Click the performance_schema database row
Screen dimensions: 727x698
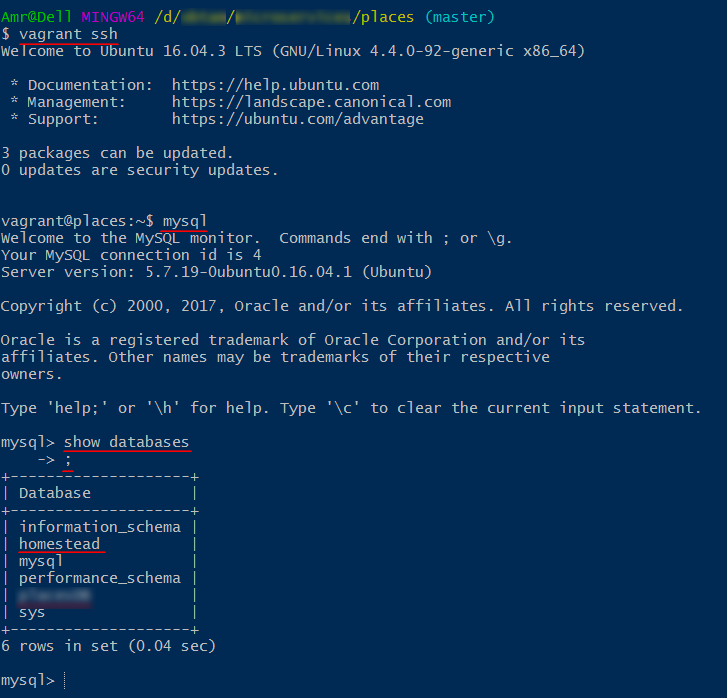(100, 578)
